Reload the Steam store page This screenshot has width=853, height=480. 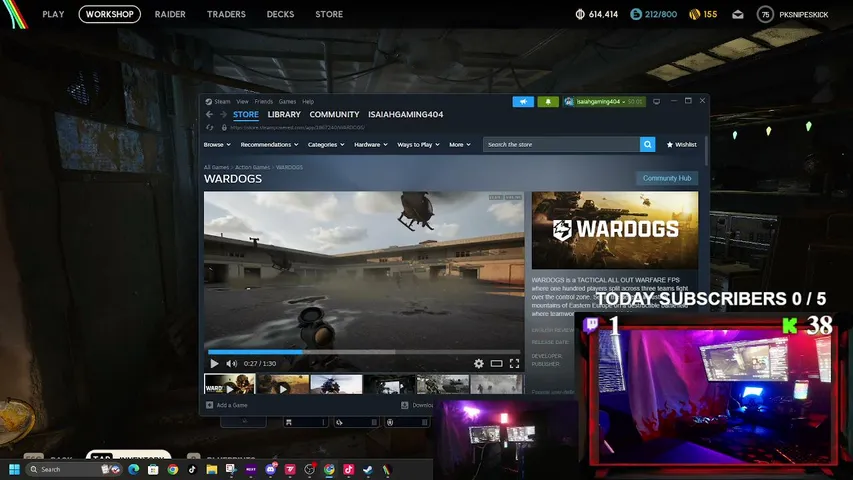pyautogui.click(x=209, y=127)
